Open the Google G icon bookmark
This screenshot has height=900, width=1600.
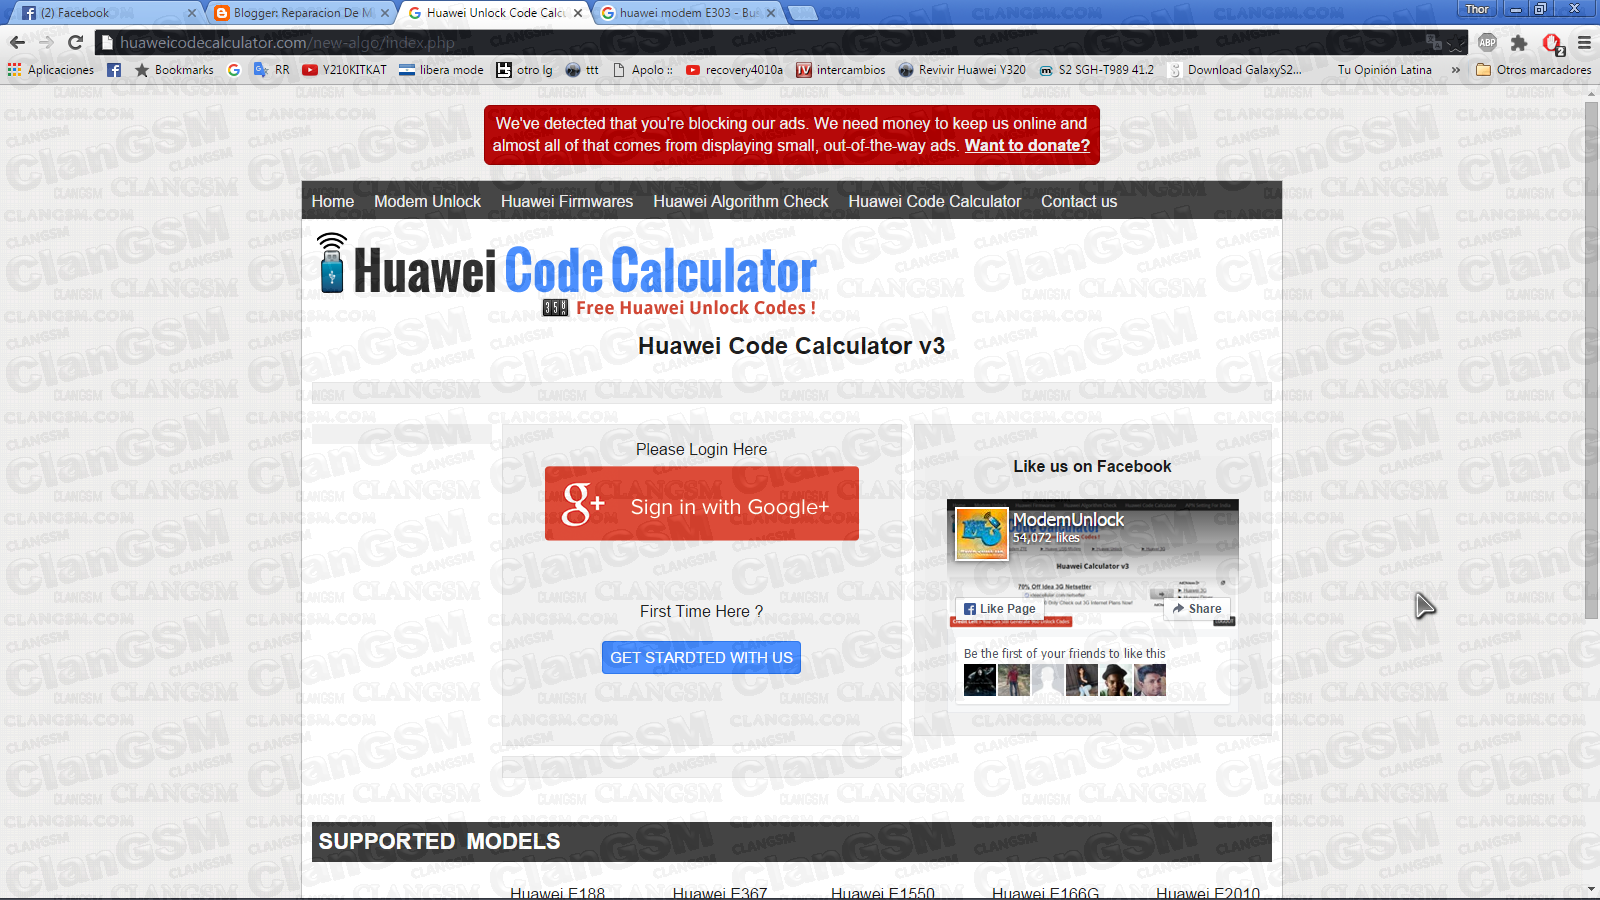(x=234, y=70)
